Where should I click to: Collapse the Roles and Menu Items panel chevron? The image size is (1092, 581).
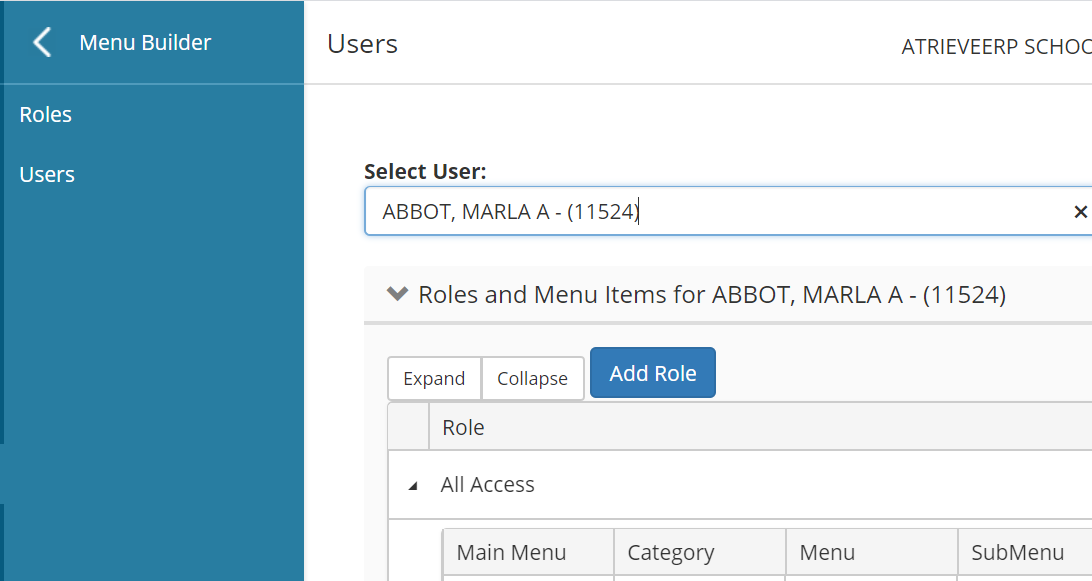(x=397, y=294)
